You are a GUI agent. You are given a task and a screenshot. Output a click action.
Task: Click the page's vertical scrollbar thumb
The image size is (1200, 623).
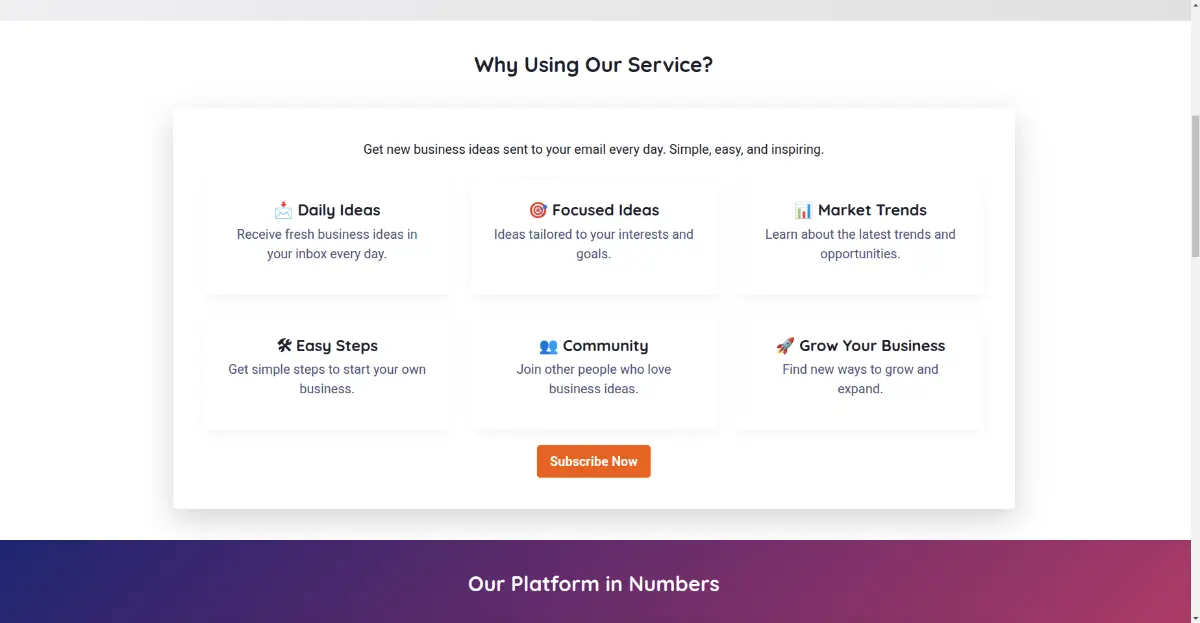click(1195, 185)
